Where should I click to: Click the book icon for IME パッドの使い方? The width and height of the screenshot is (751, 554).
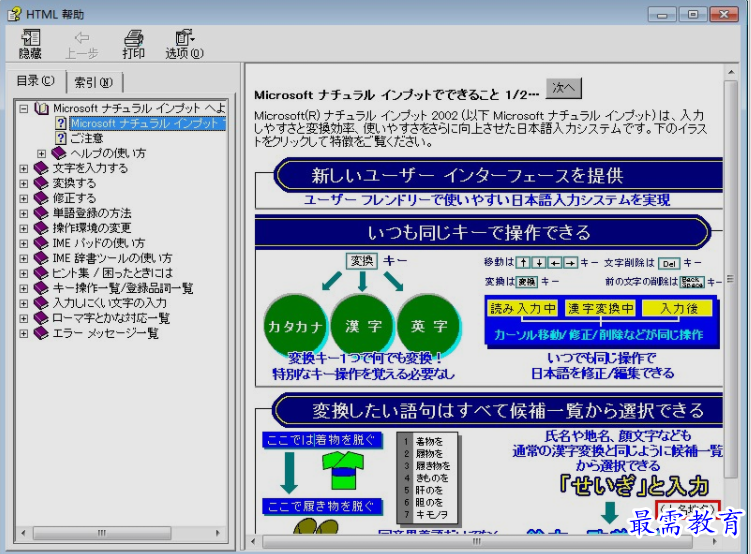coord(41,243)
